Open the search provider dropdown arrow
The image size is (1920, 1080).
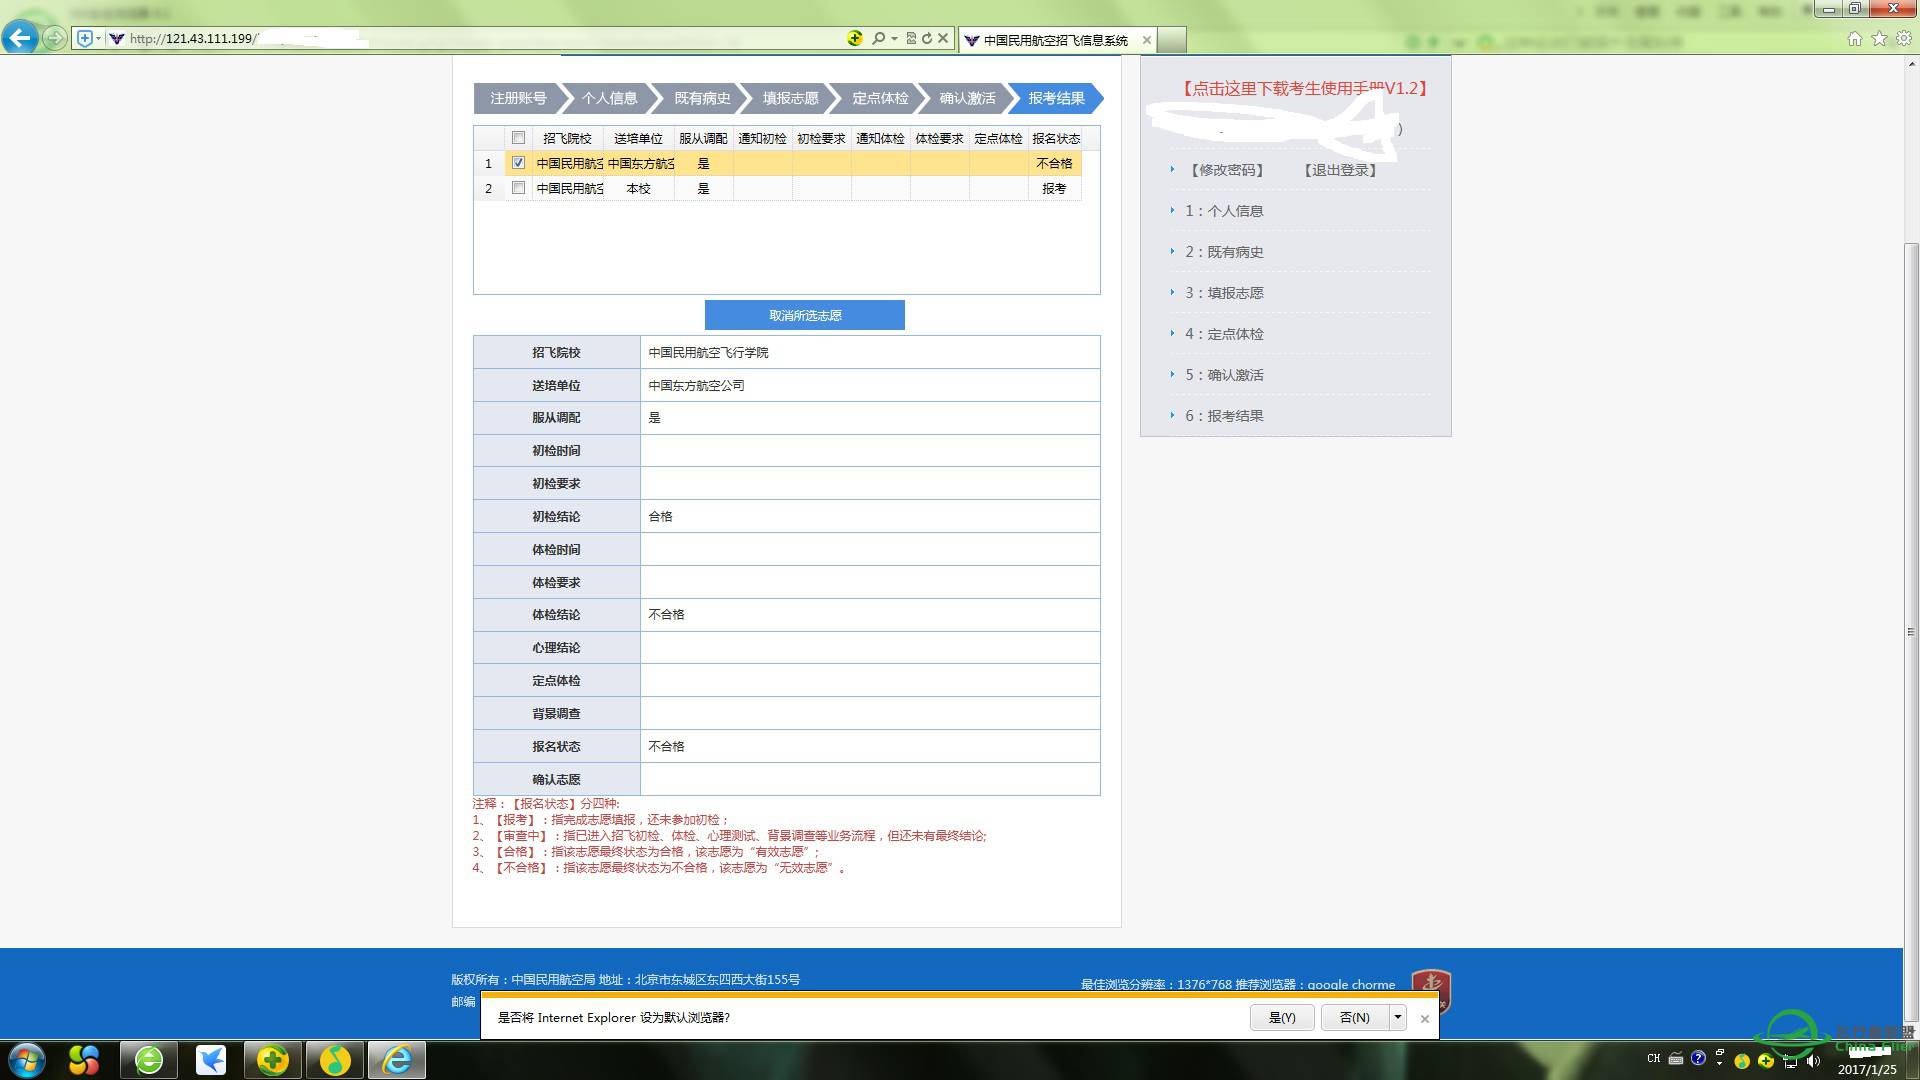click(894, 38)
